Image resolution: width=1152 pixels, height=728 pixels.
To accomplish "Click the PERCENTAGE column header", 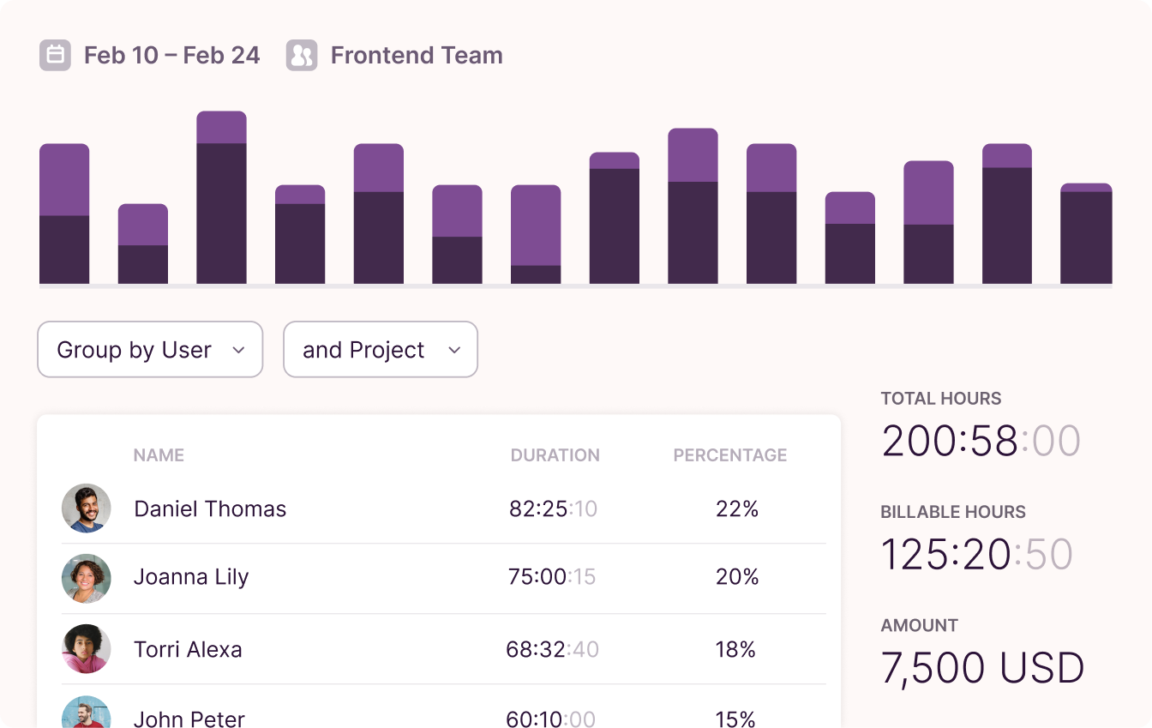I will pyautogui.click(x=730, y=455).
